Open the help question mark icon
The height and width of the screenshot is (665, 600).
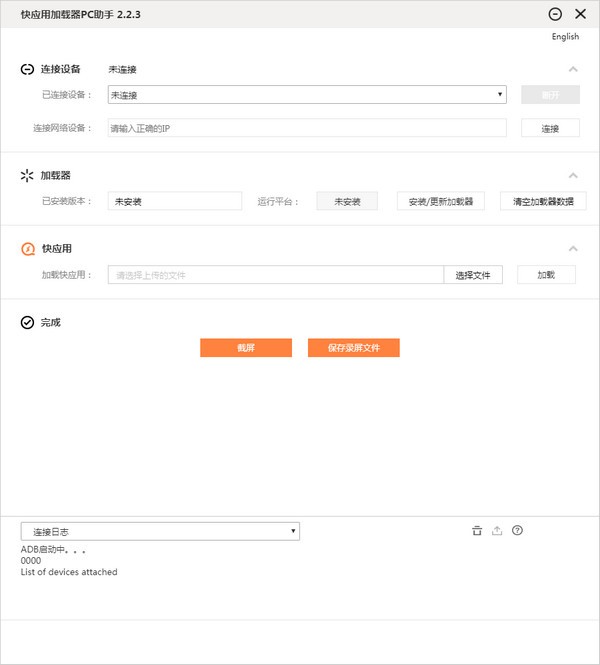click(x=517, y=531)
